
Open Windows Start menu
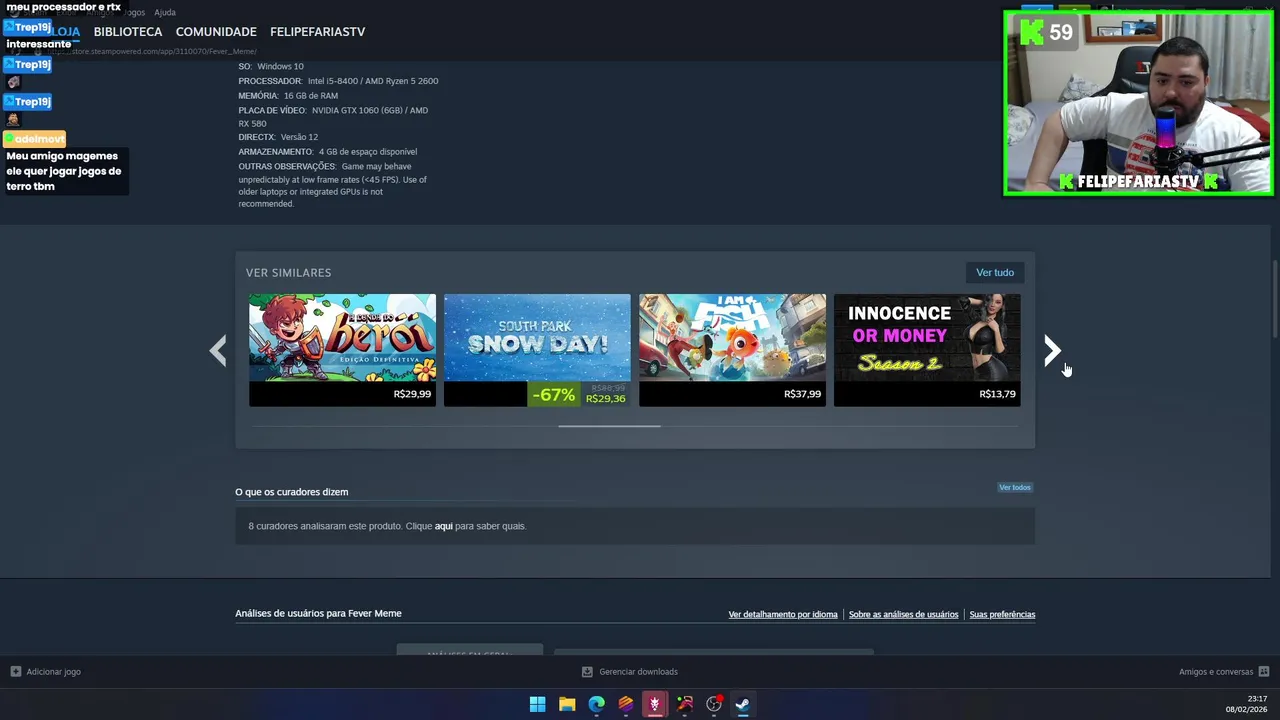pos(537,704)
